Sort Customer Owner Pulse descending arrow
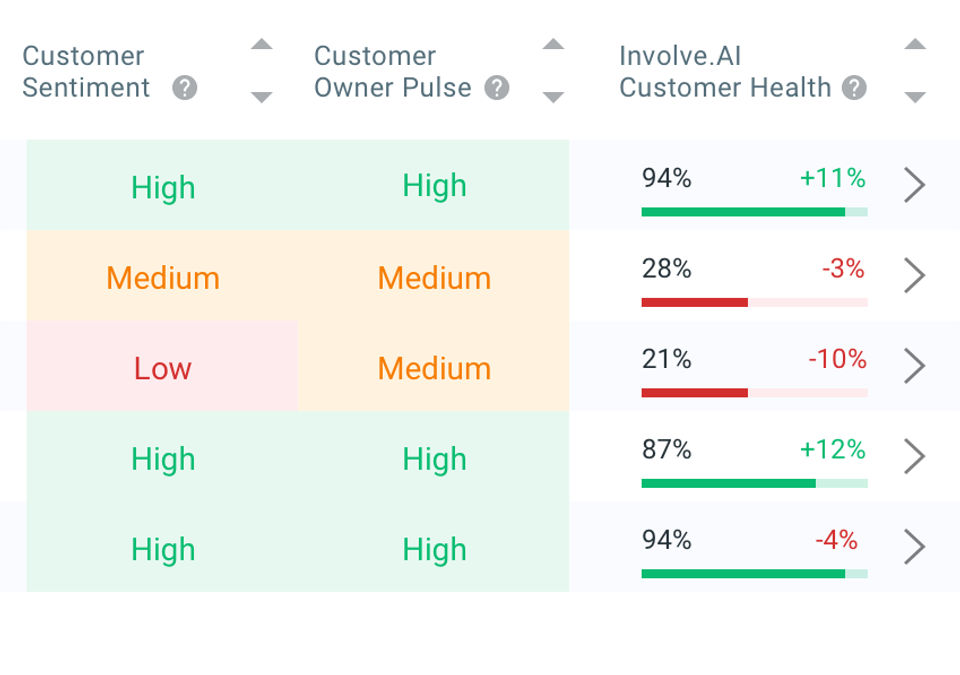The width and height of the screenshot is (960, 675). point(553,97)
